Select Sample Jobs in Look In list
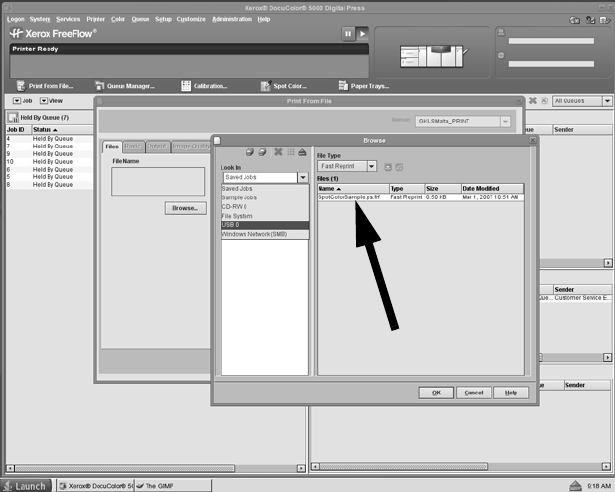This screenshot has width=615, height=492. pos(265,198)
